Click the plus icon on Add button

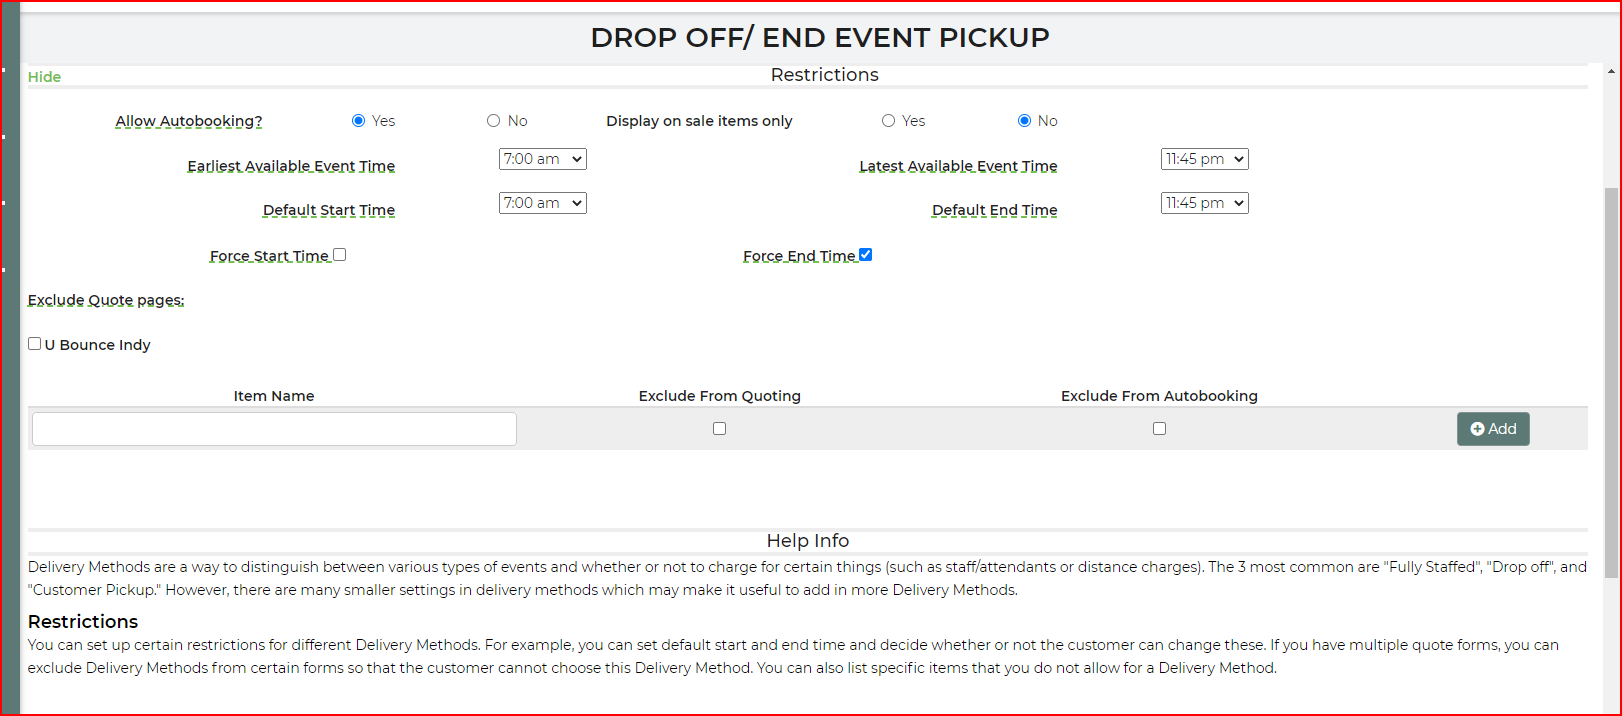coord(1477,429)
